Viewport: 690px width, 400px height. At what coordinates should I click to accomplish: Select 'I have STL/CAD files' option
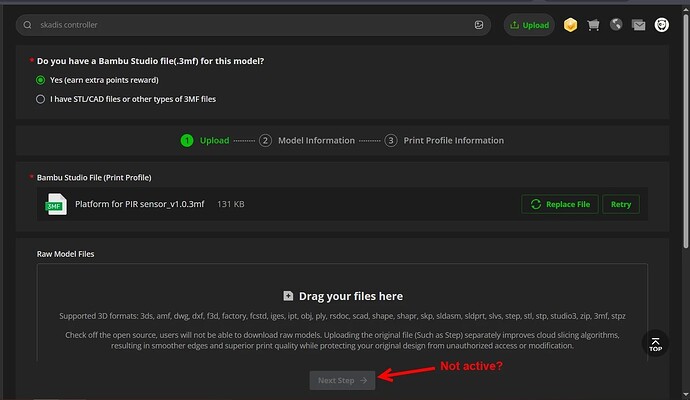(126, 99)
